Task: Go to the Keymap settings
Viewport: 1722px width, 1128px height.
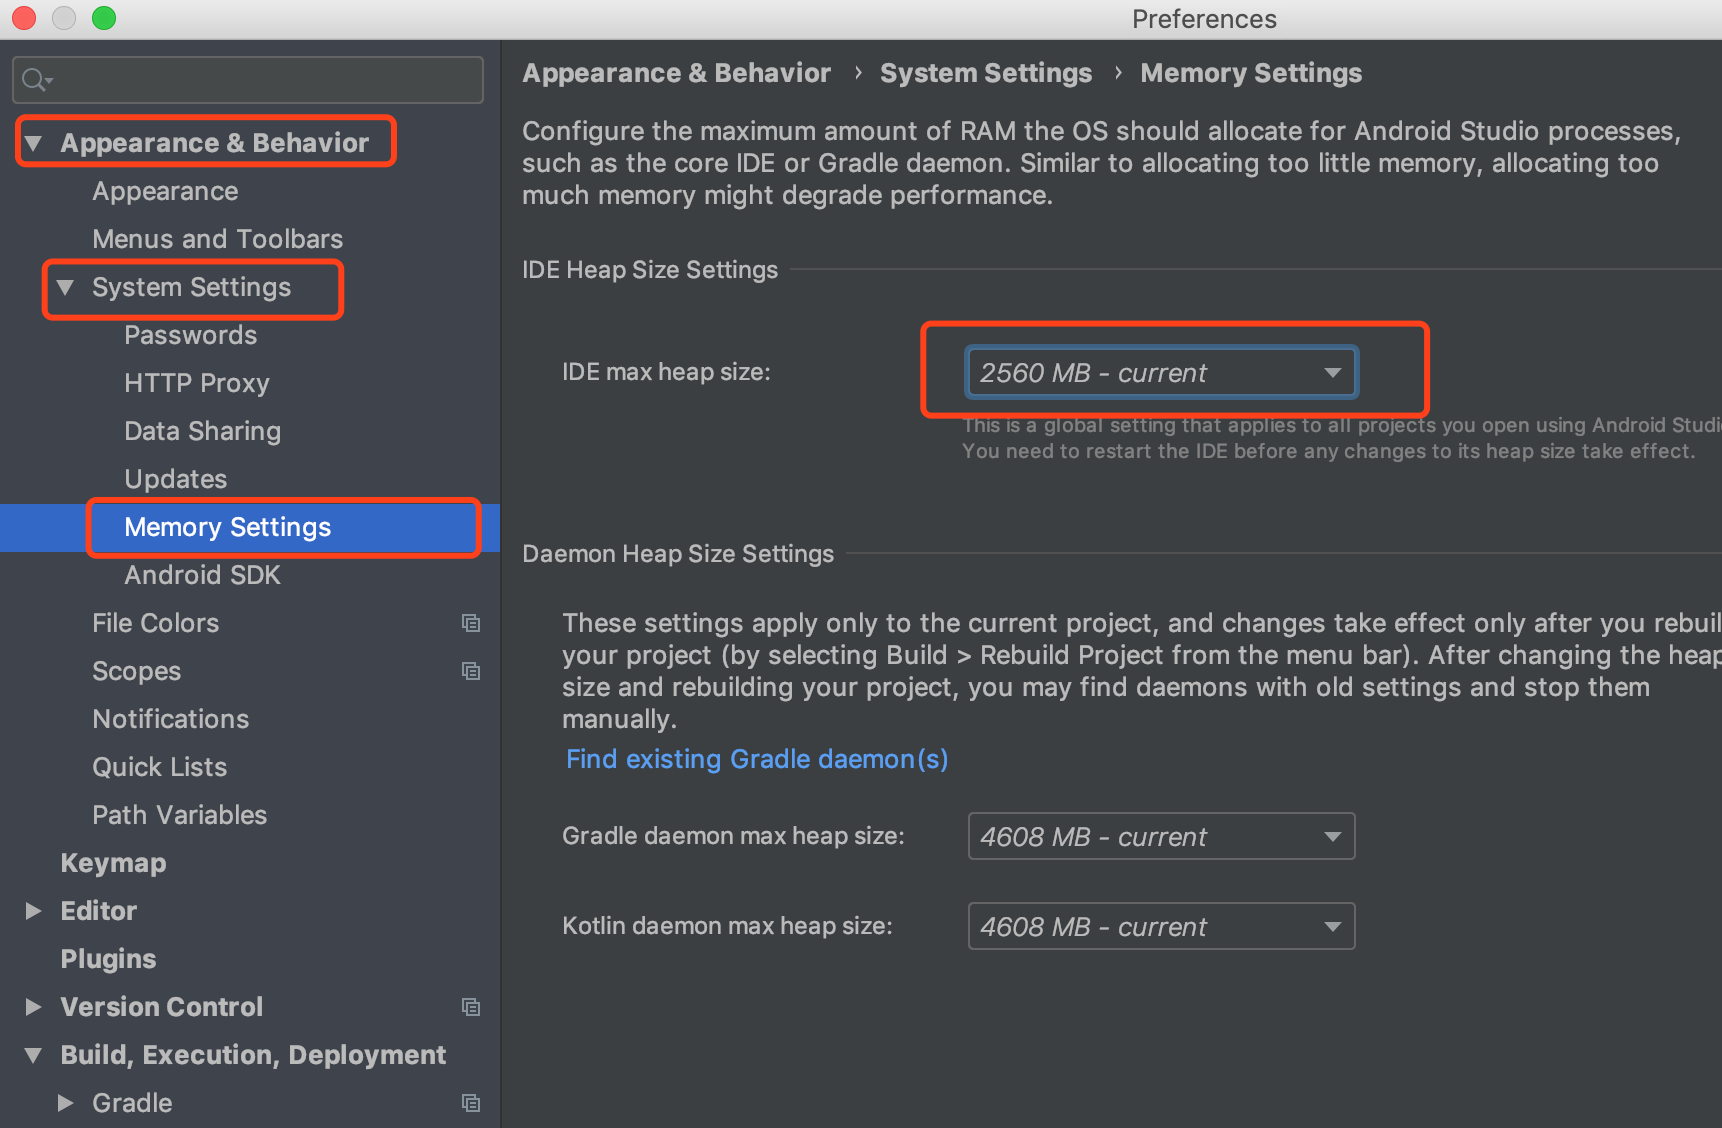Action: point(113,863)
